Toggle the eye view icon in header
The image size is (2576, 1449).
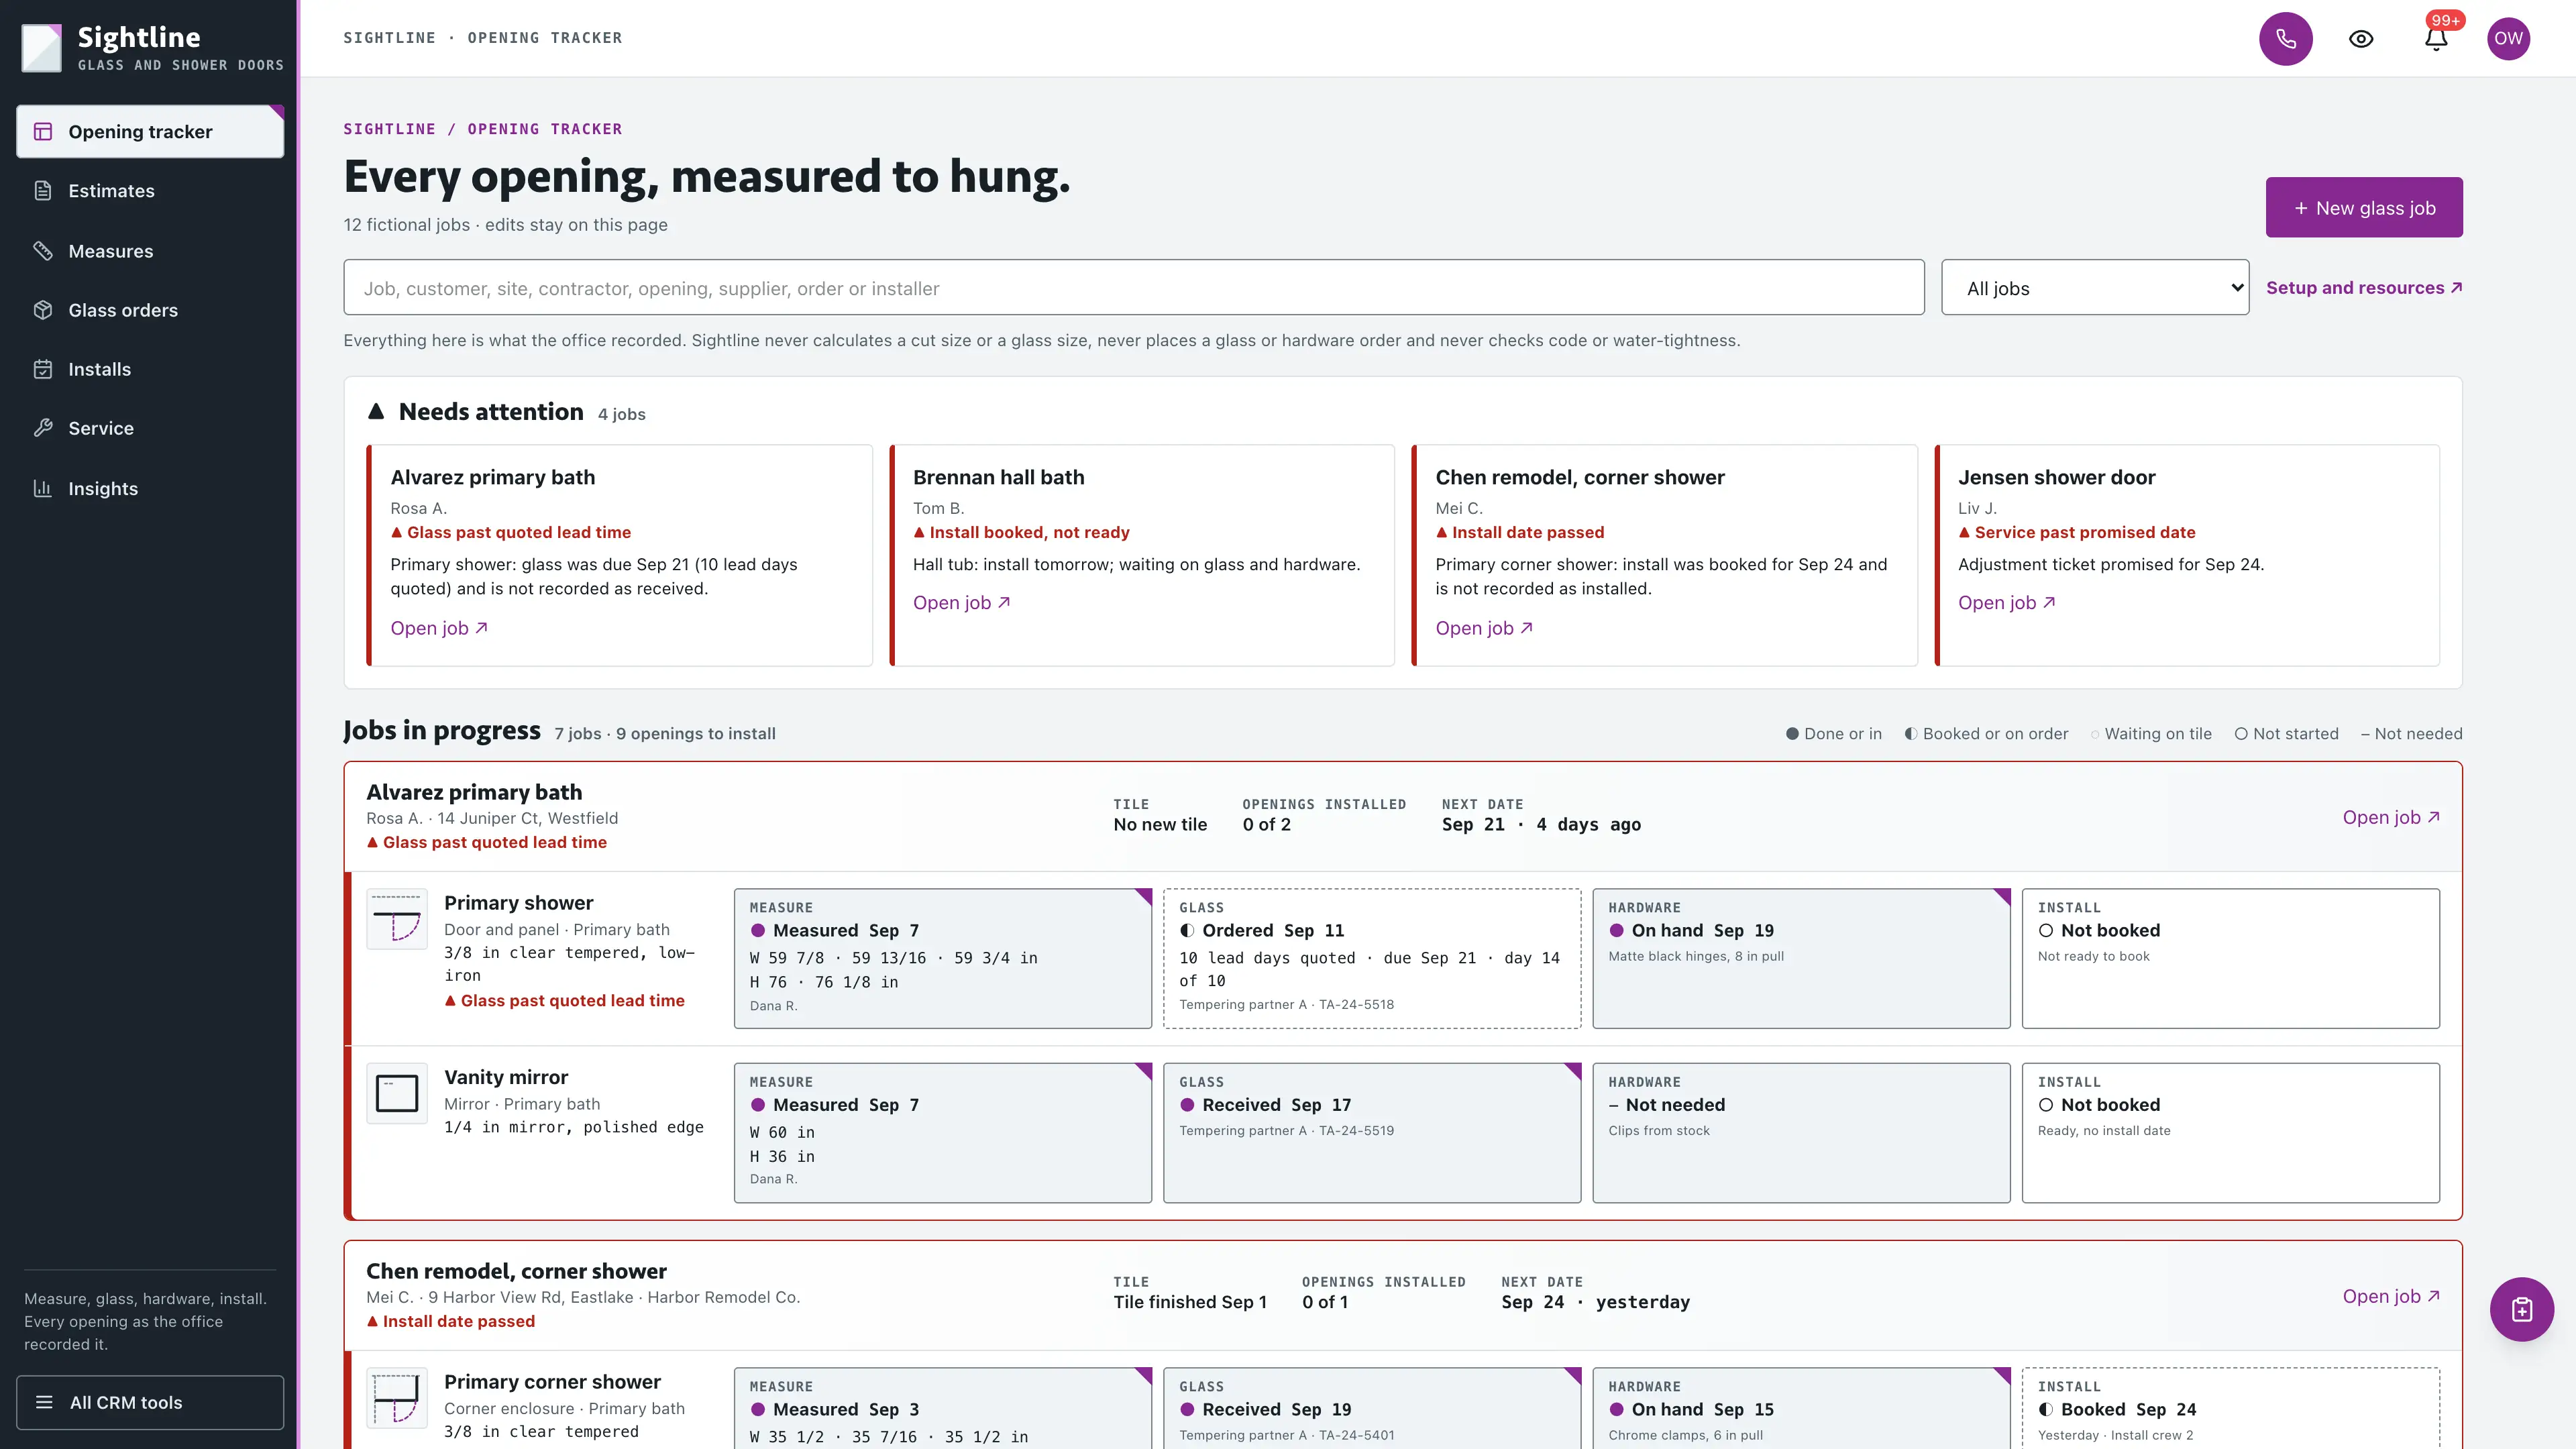click(2361, 39)
